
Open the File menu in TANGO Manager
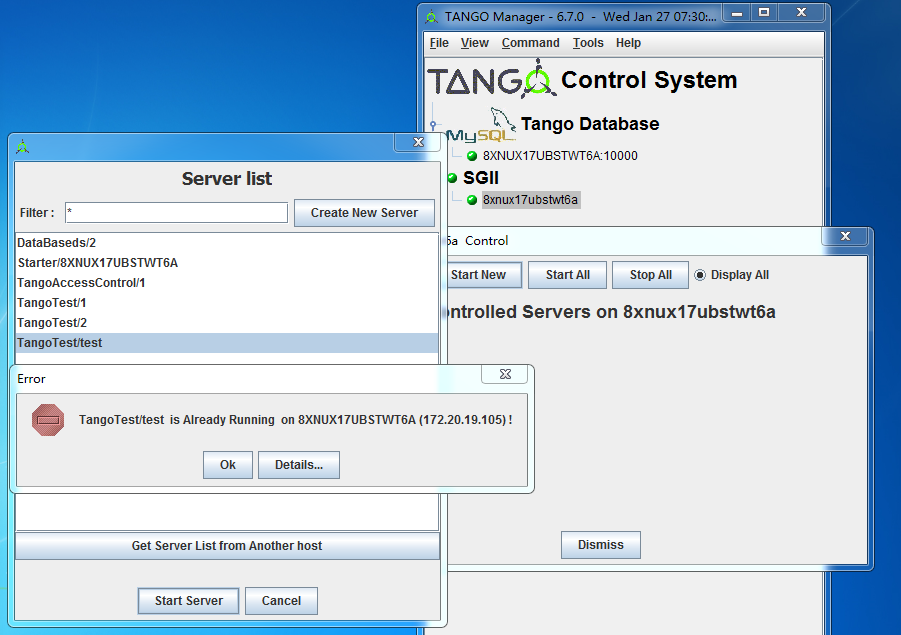439,43
